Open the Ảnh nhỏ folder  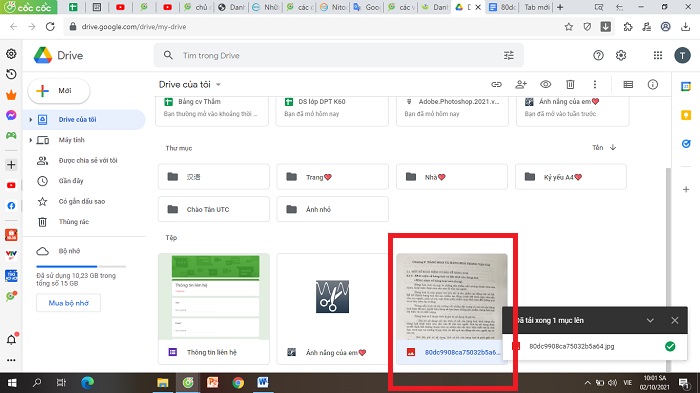333,209
